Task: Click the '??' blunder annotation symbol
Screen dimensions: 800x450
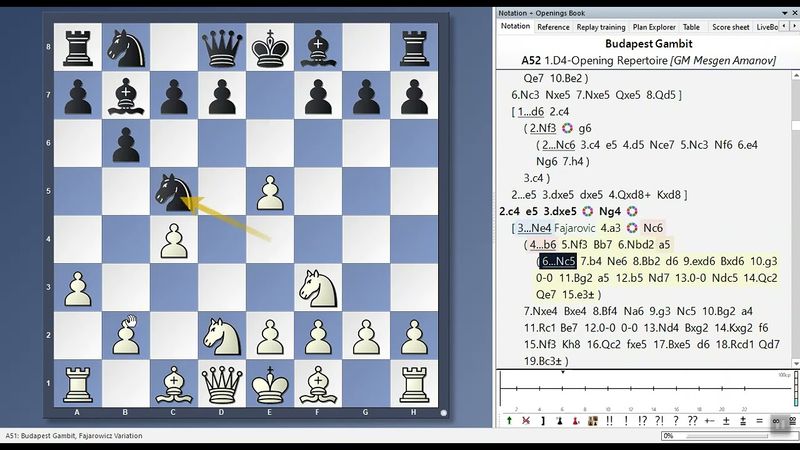Action: (x=692, y=421)
